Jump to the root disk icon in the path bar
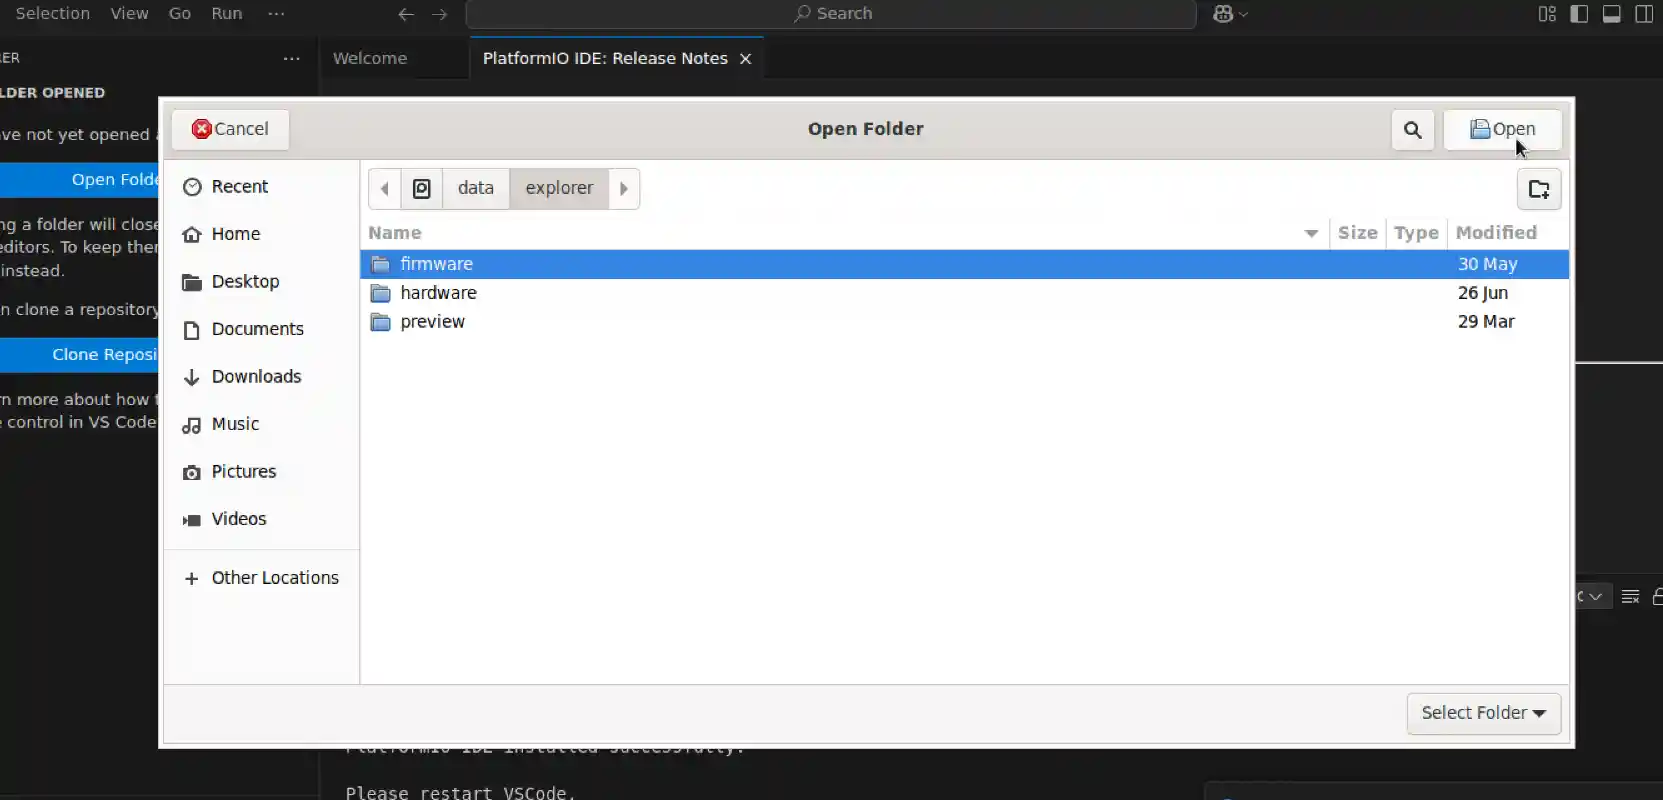1663x800 pixels. pyautogui.click(x=422, y=189)
